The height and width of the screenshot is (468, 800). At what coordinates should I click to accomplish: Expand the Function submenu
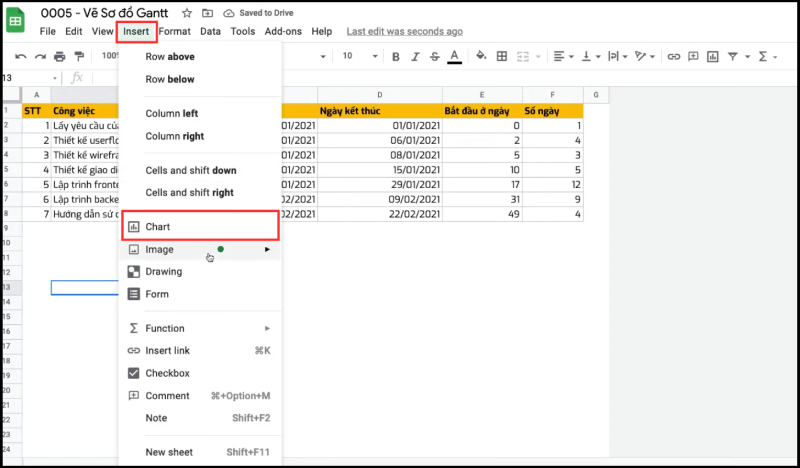[x=200, y=328]
